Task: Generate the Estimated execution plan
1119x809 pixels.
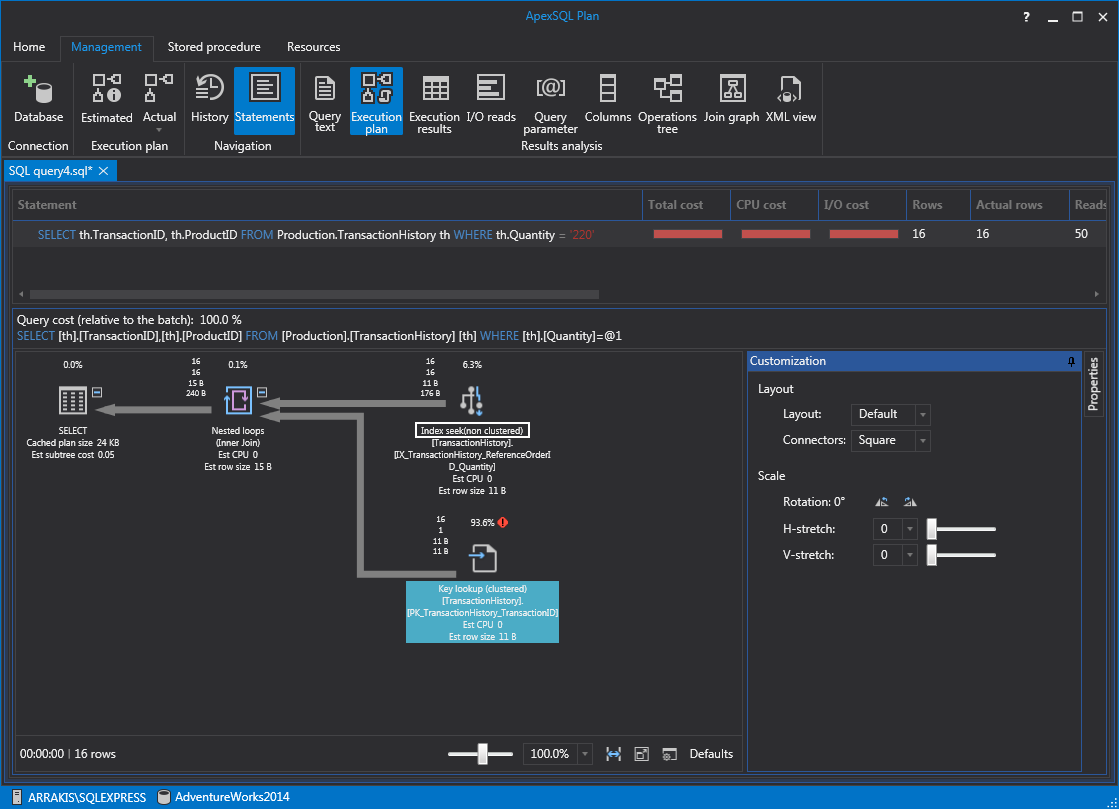Action: (106, 98)
